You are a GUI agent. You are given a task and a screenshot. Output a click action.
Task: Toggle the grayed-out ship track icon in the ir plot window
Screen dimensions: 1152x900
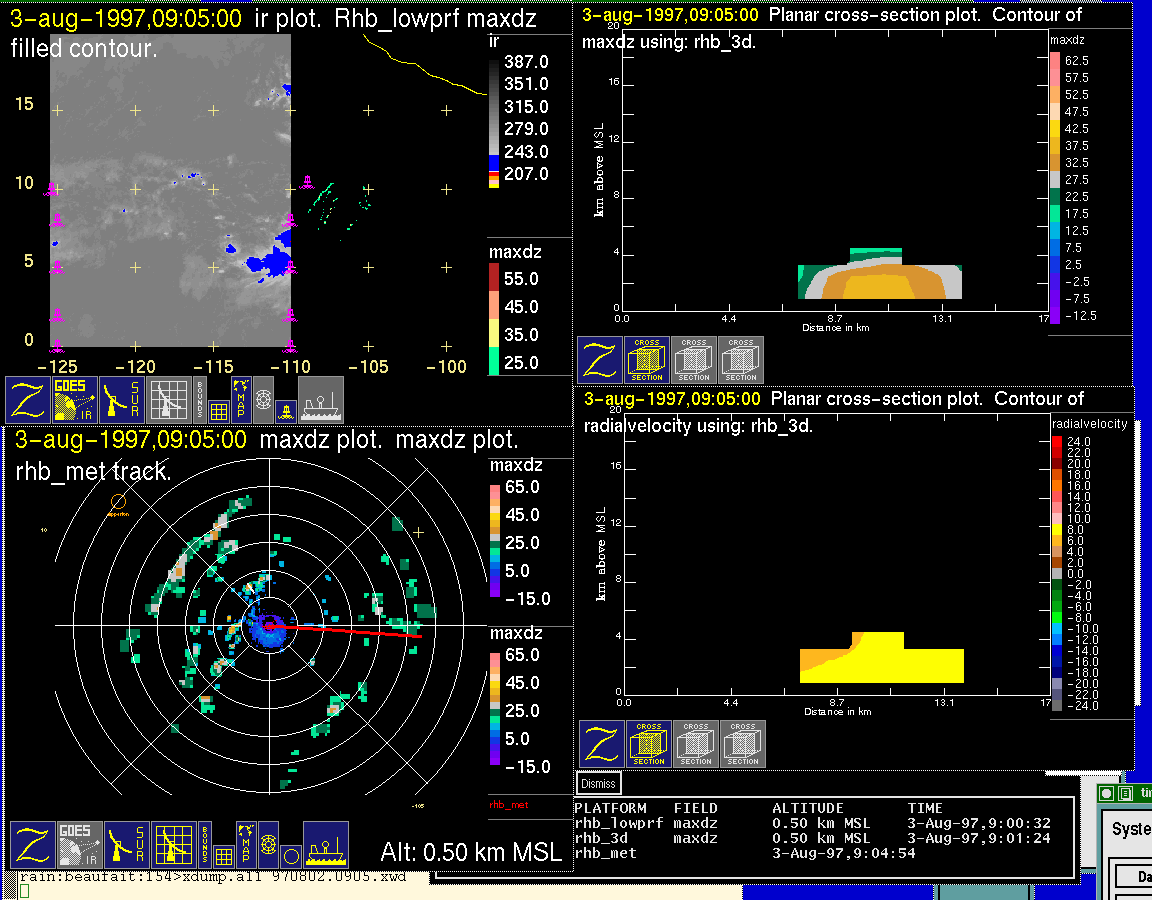pyautogui.click(x=321, y=400)
